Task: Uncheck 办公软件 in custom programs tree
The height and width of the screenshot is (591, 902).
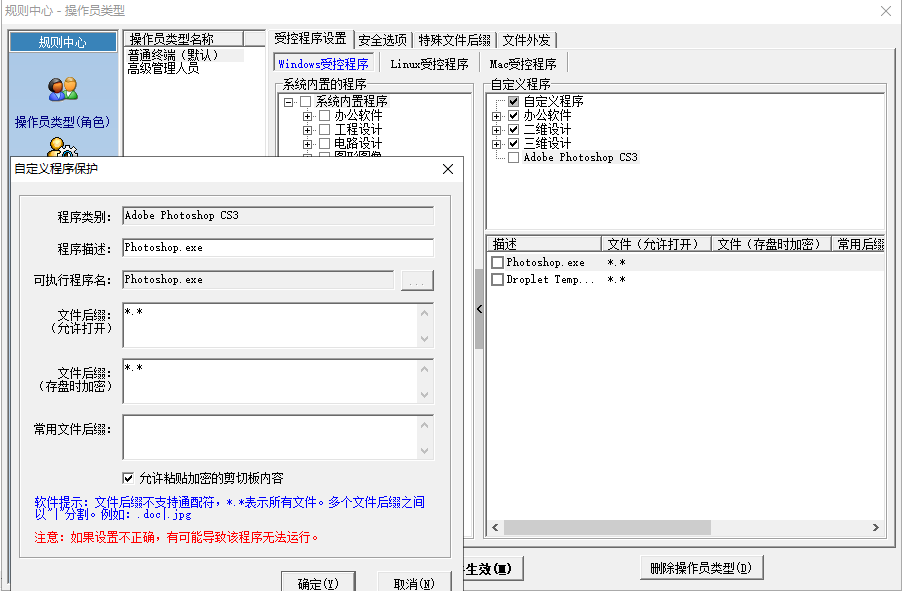Action: click(514, 116)
